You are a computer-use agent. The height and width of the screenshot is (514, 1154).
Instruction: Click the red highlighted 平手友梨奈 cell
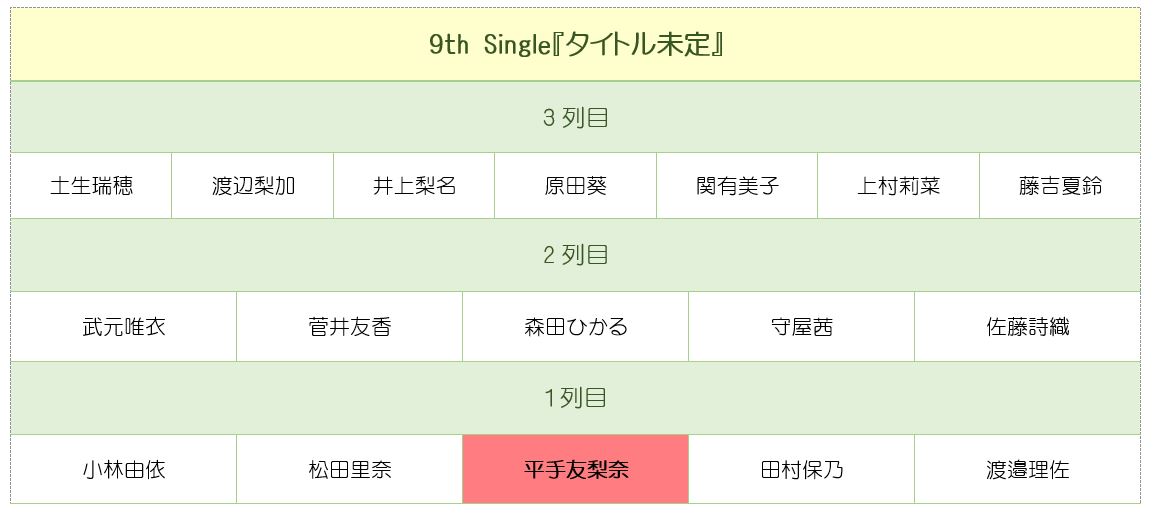click(575, 469)
